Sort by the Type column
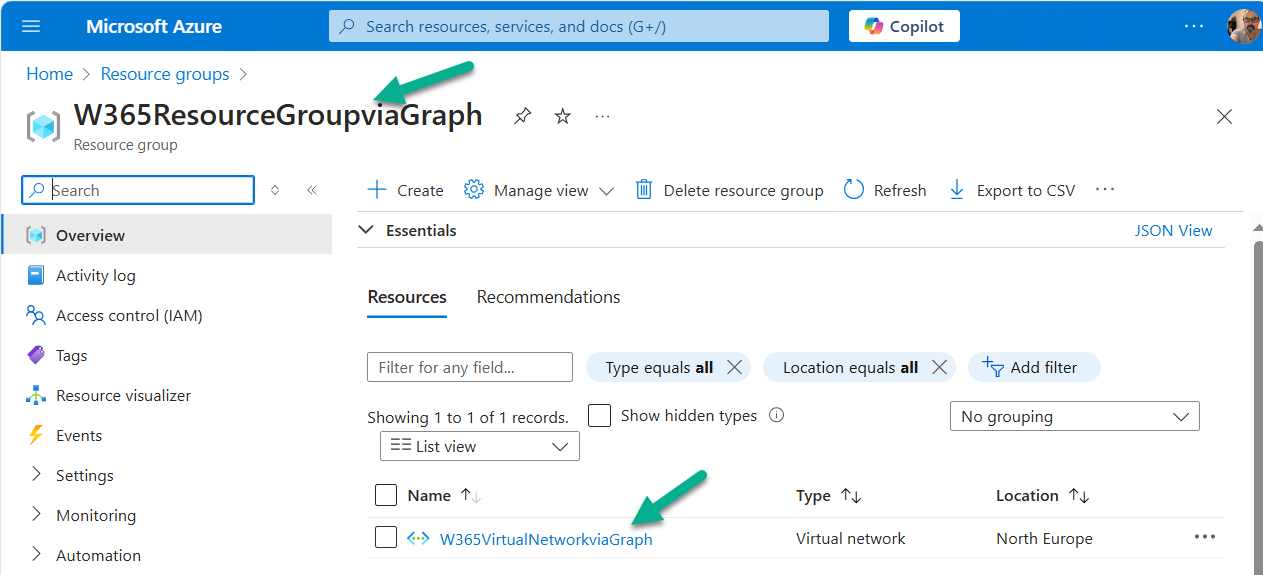Viewport: 1263px width, 575px height. (828, 495)
